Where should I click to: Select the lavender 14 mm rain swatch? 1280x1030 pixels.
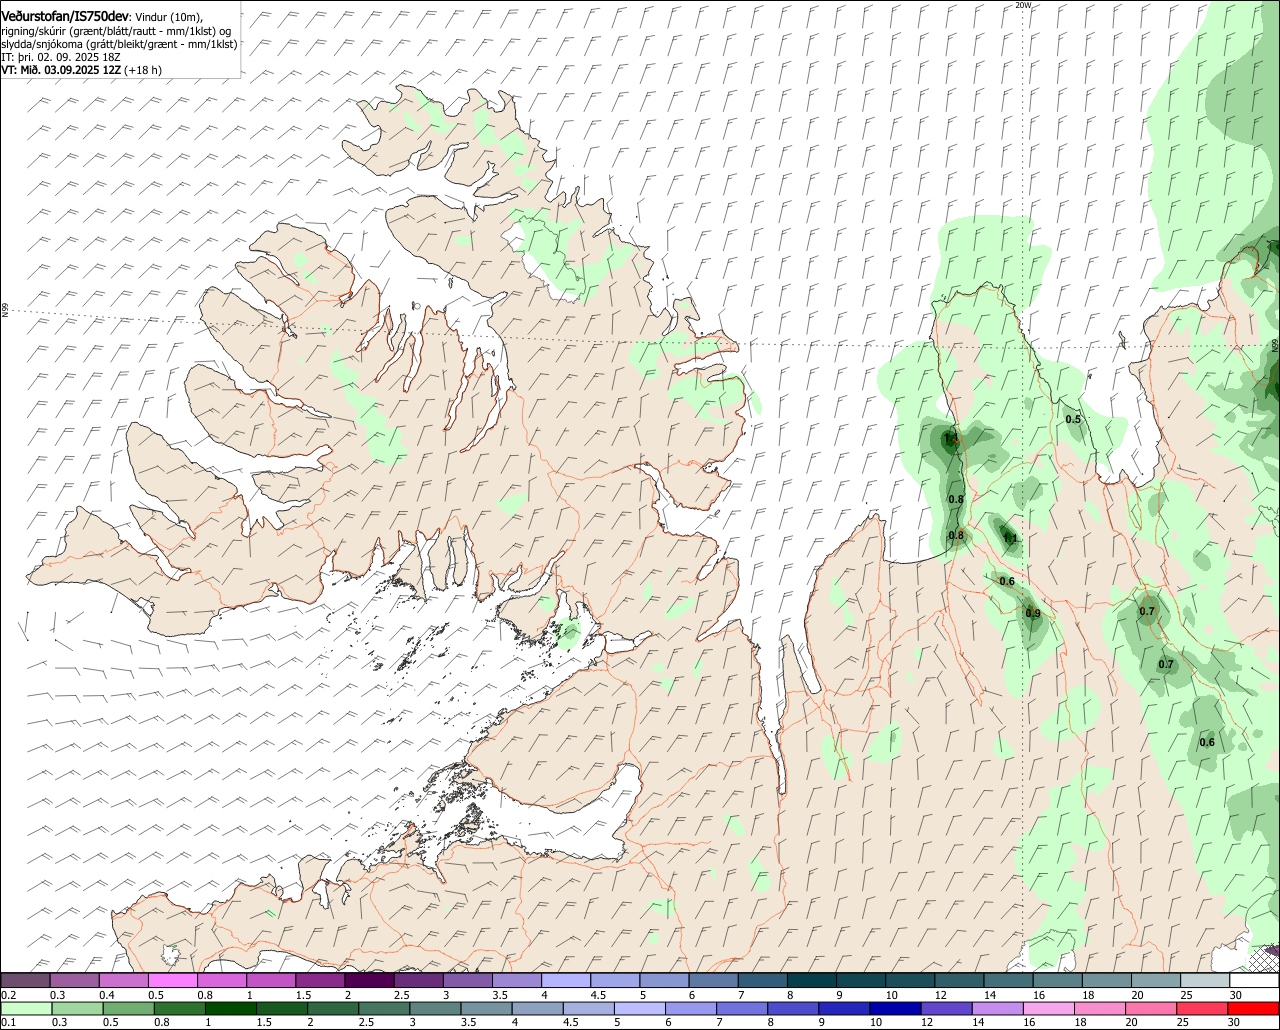coord(997,1009)
